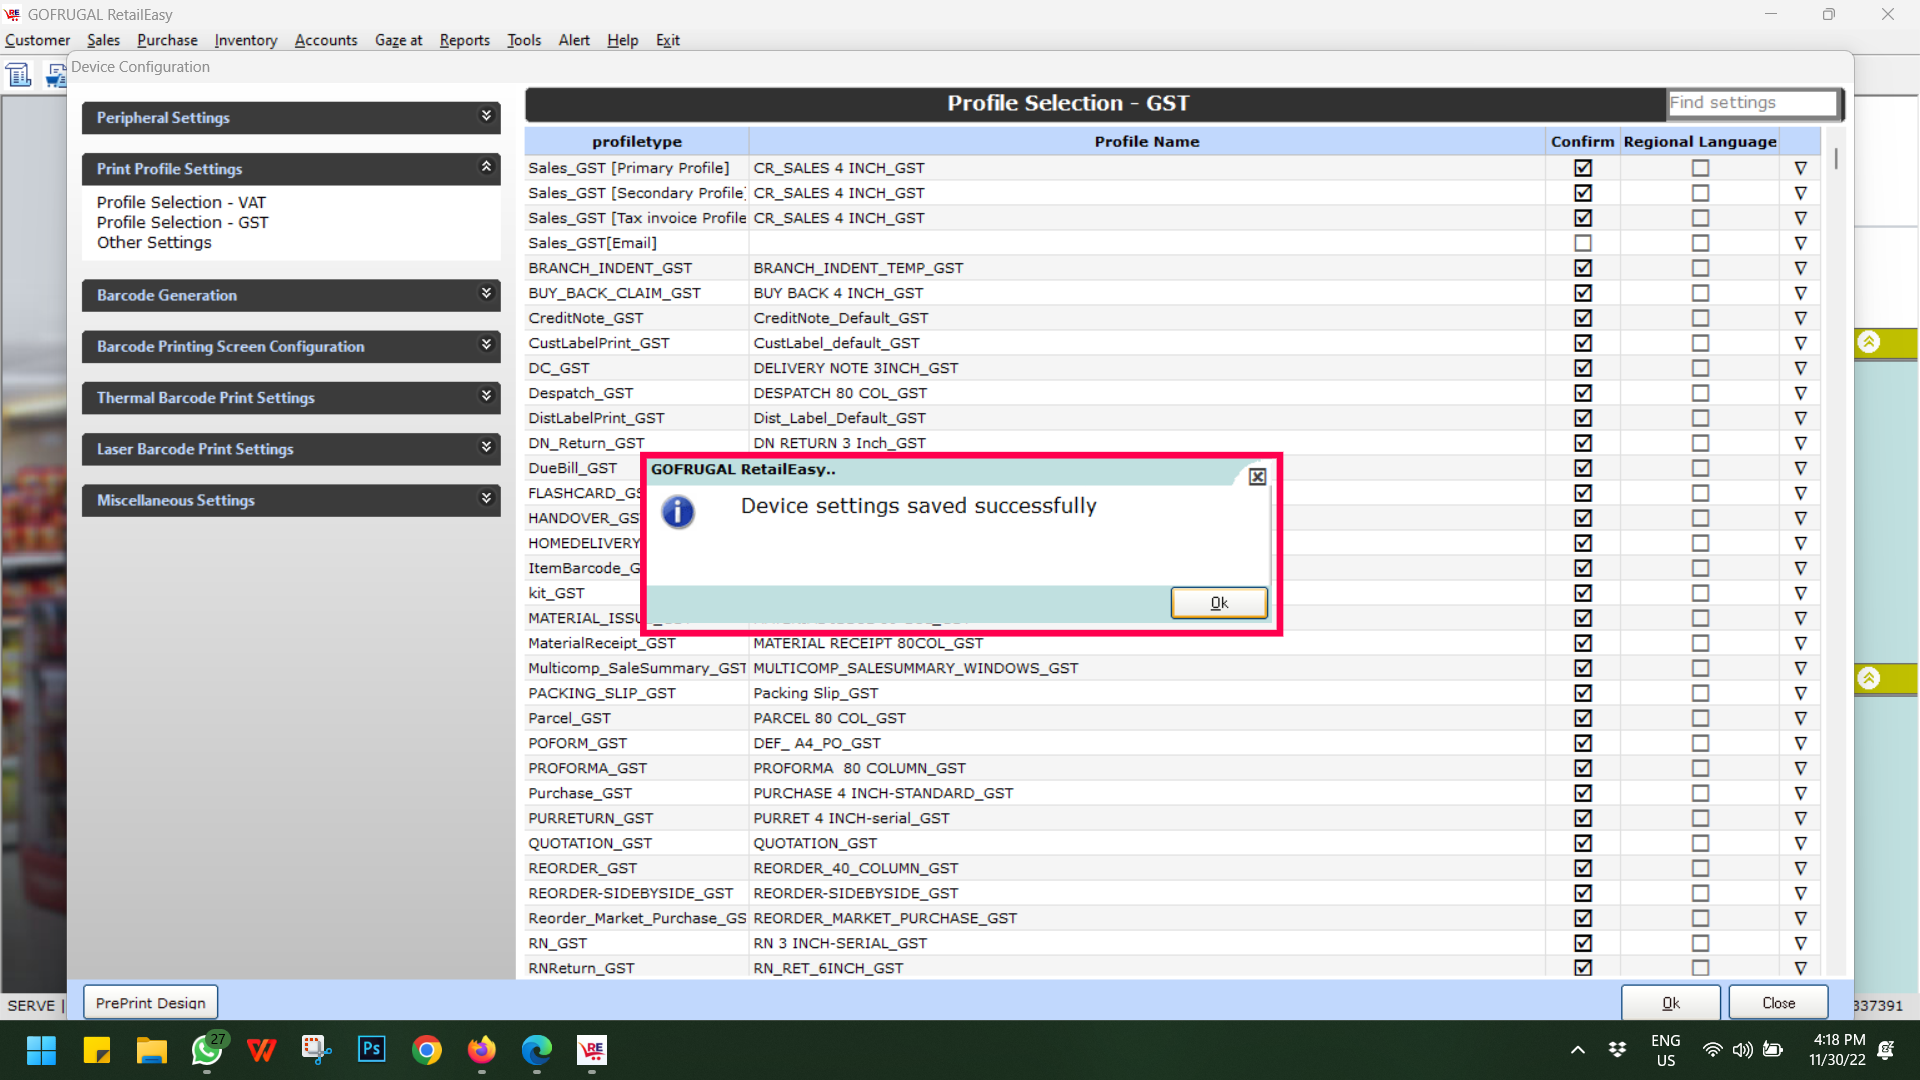
Task: Open the RetailEasy taskbar icon
Action: click(x=592, y=1049)
